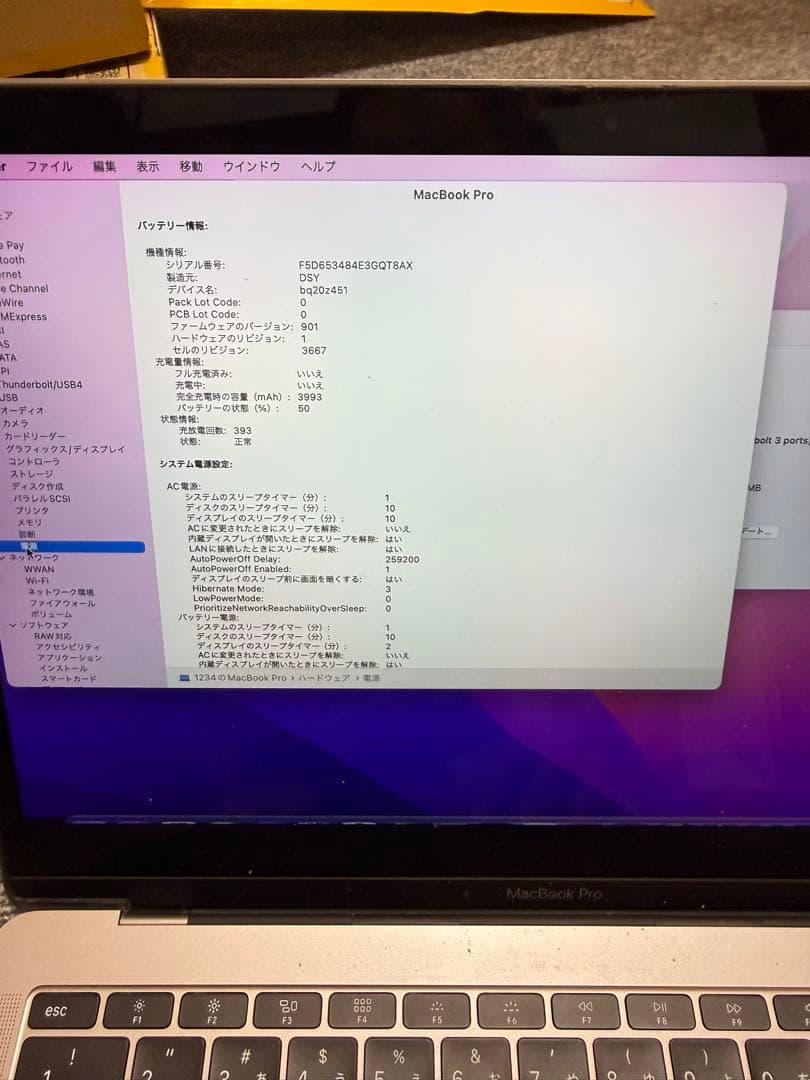Image resolution: width=810 pixels, height=1080 pixels.
Task: Click the condition value 正常
Action: 242,442
